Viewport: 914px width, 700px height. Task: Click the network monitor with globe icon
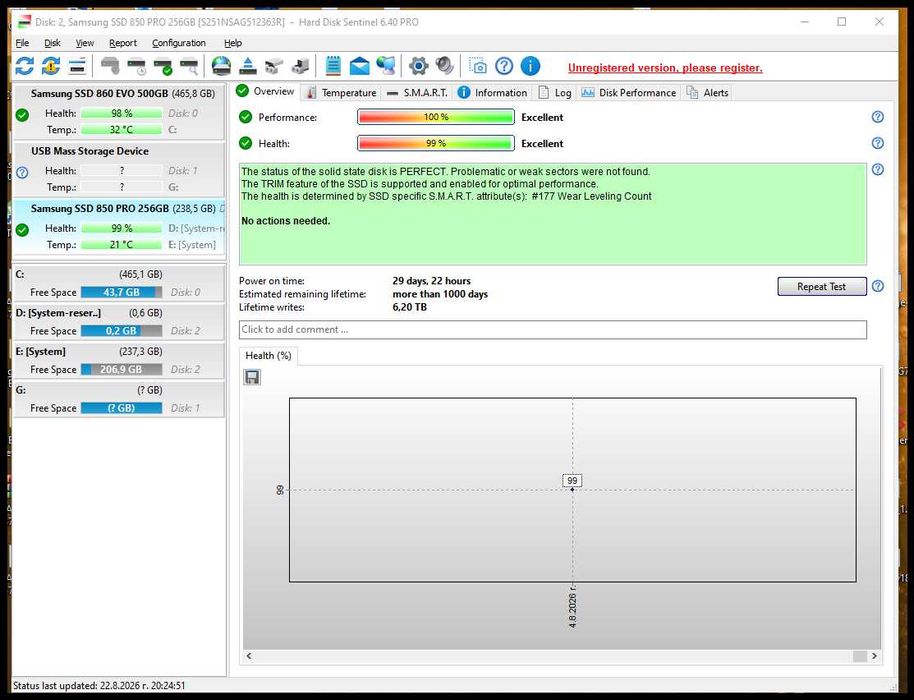[385, 66]
